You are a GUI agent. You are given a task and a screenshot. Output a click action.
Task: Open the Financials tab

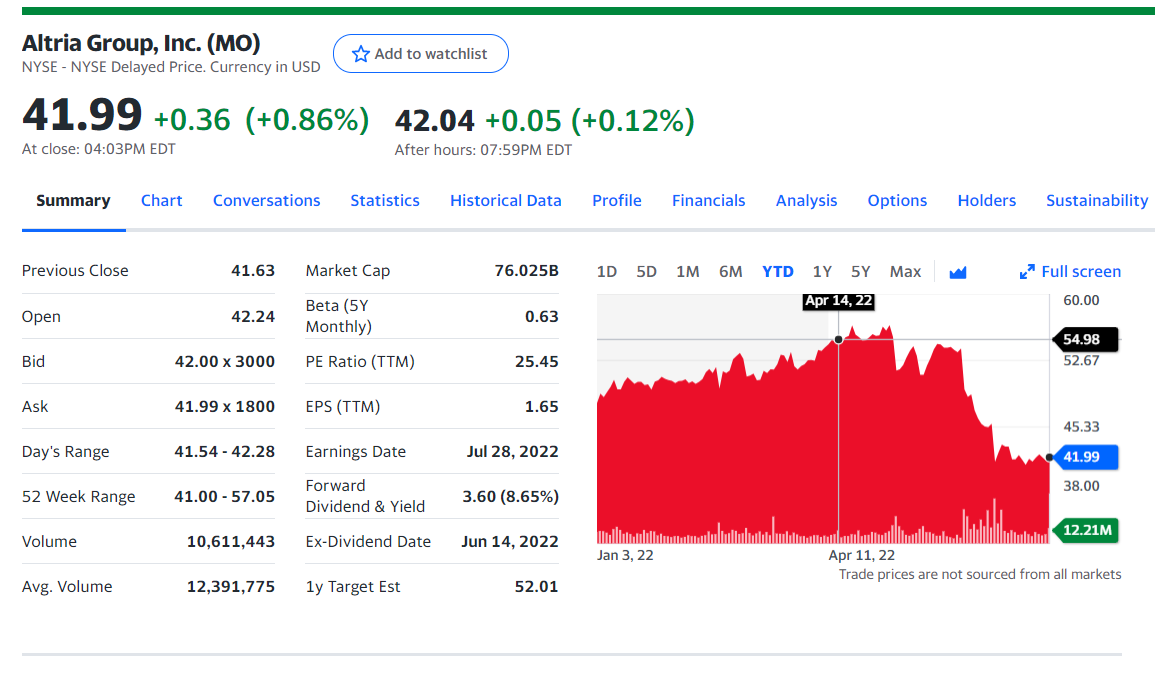709,200
